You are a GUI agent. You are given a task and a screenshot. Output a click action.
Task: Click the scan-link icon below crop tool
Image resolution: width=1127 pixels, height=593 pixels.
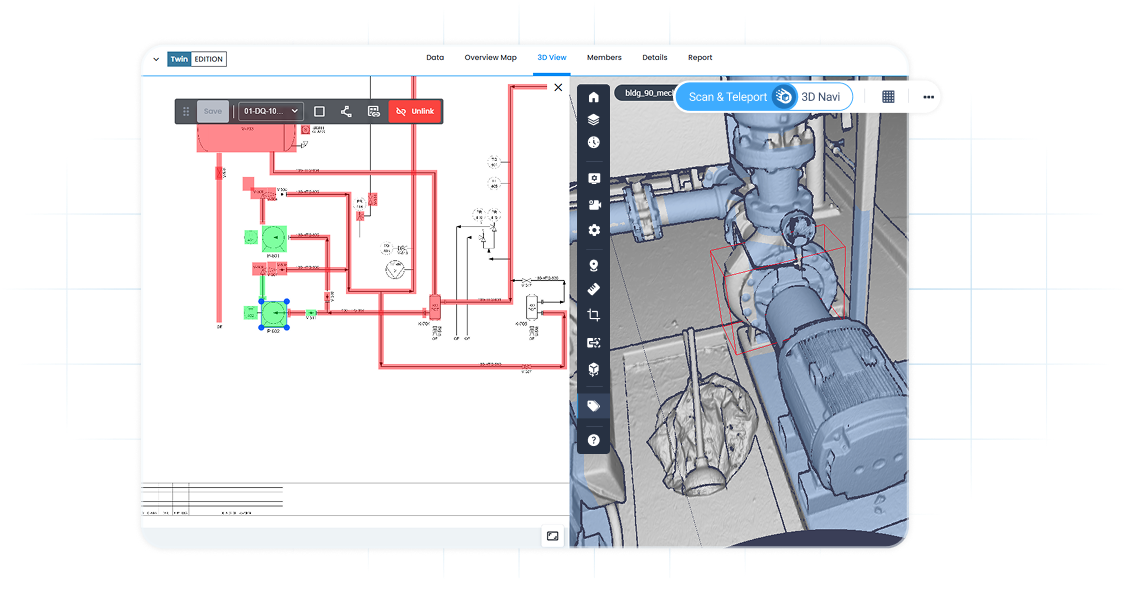tap(594, 343)
